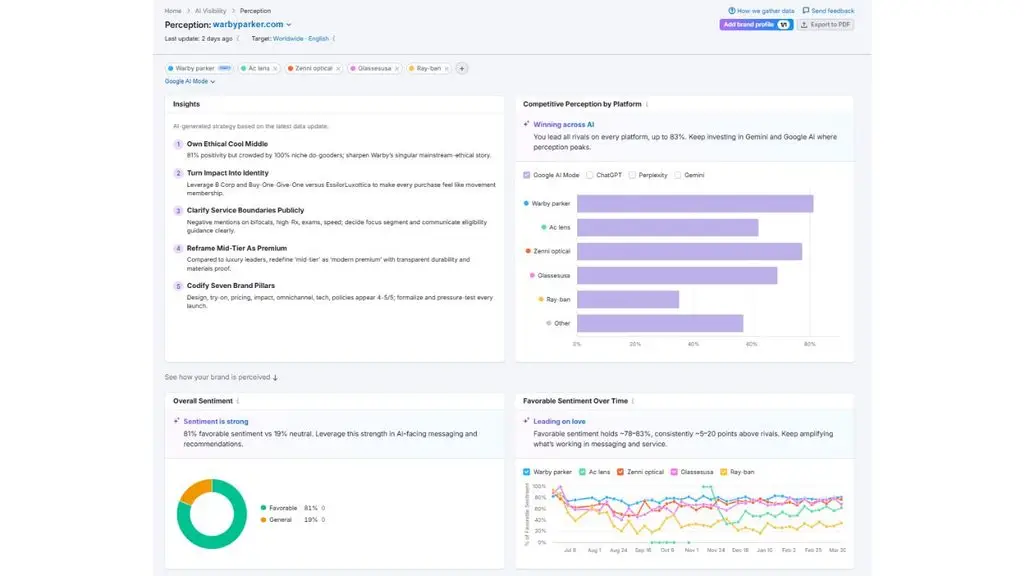
Task: Toggle Zenni optical line in sentiment chart legend
Action: pyautogui.click(x=620, y=472)
